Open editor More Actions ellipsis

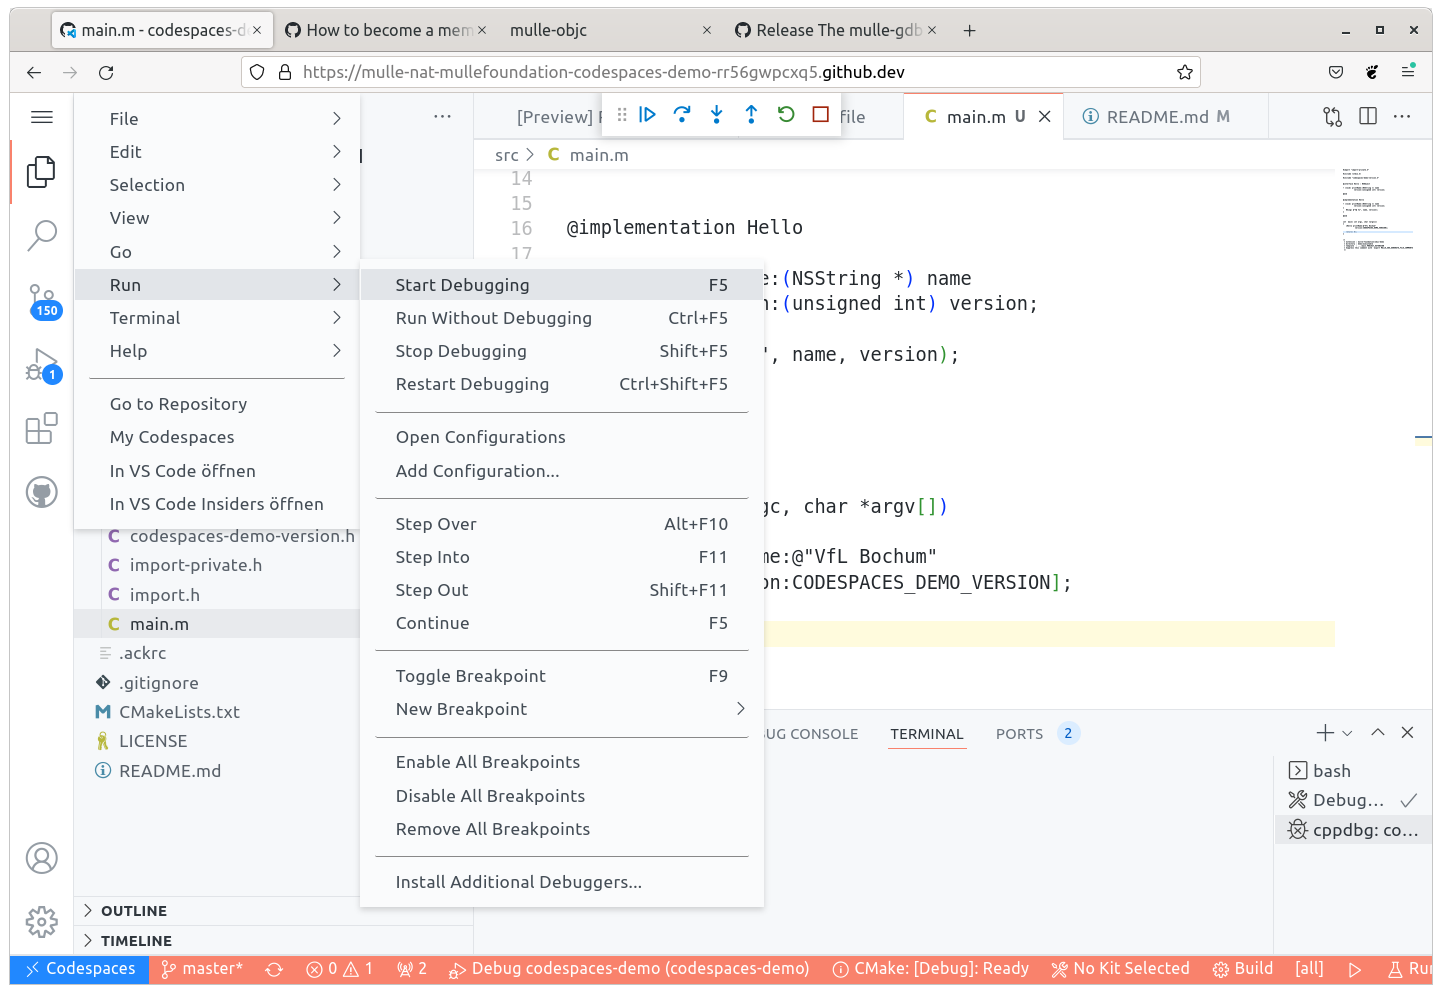pos(1402,117)
